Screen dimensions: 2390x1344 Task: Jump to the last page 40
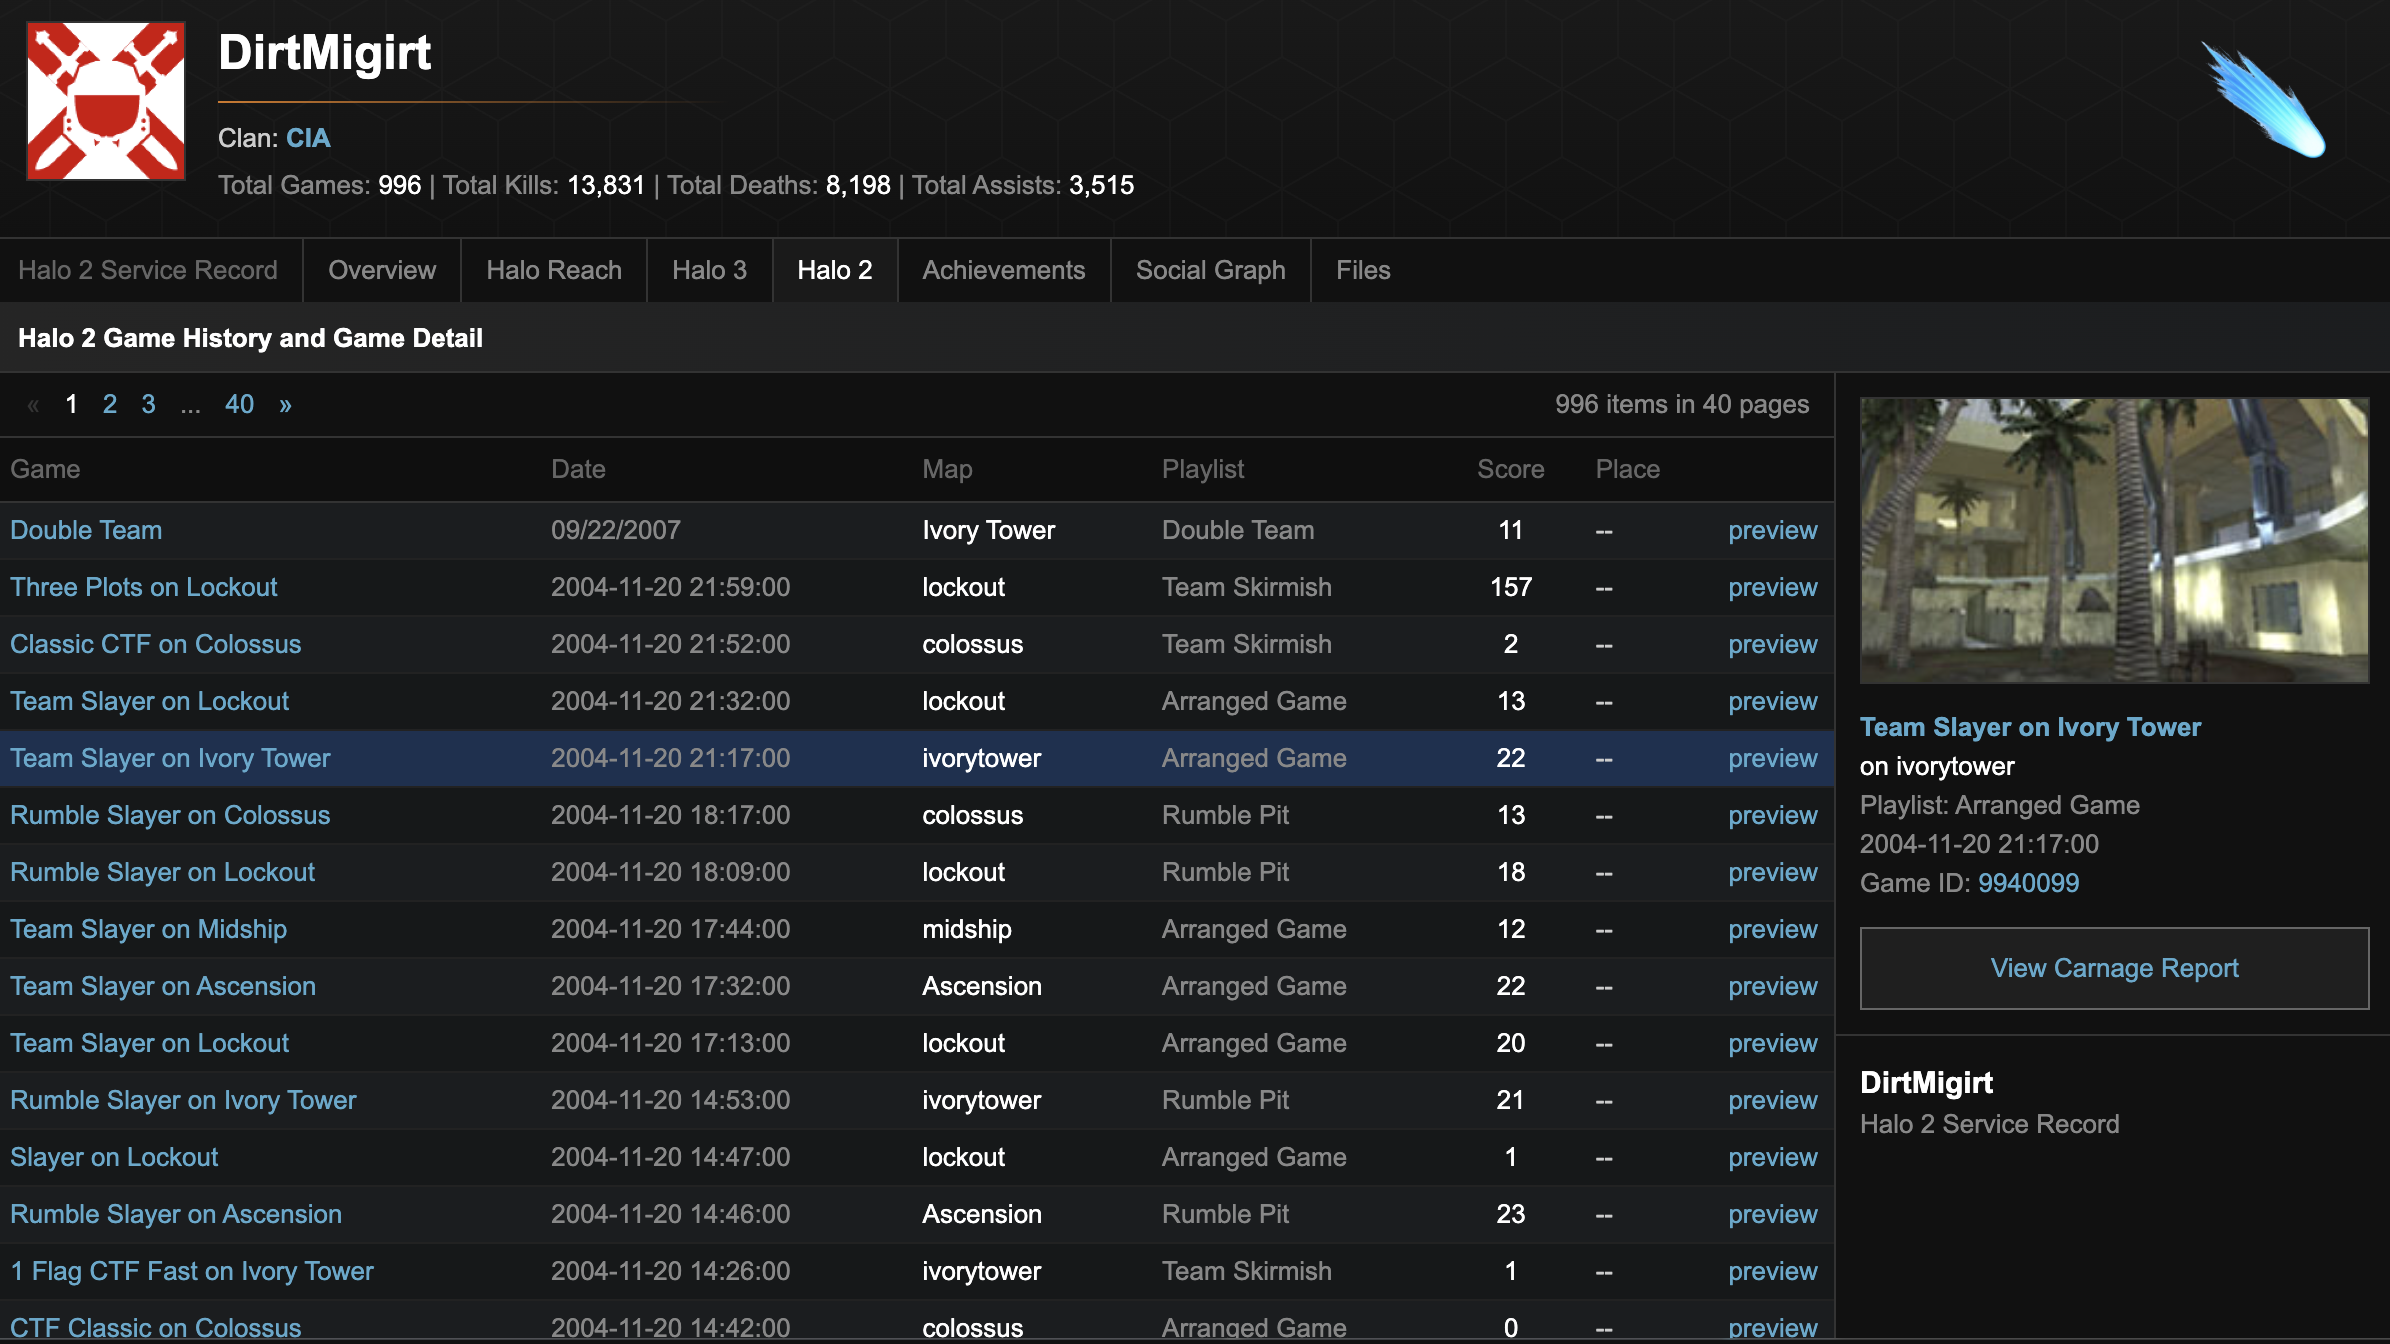pyautogui.click(x=239, y=404)
